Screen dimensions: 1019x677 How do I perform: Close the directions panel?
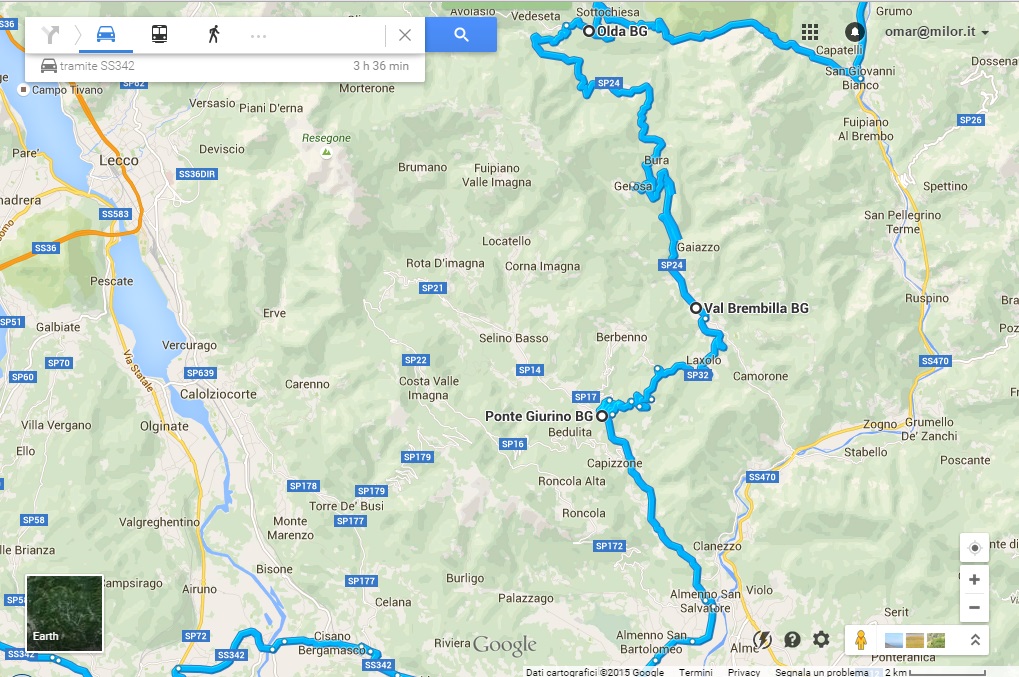tap(405, 35)
